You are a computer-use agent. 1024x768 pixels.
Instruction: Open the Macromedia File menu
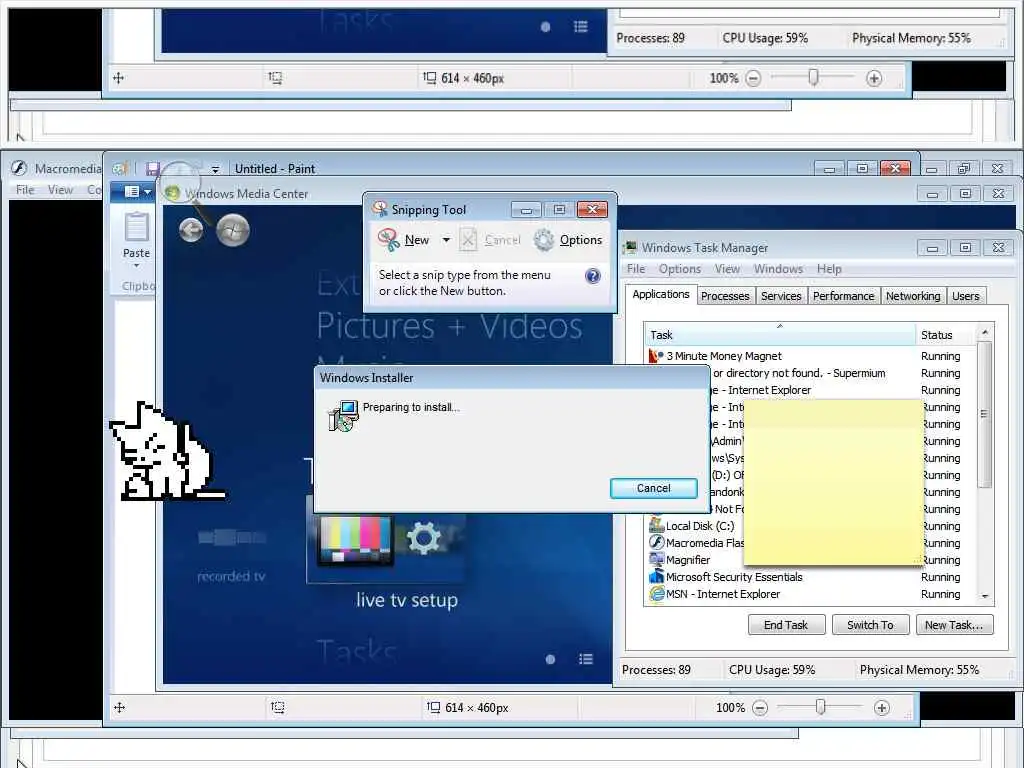pos(25,190)
